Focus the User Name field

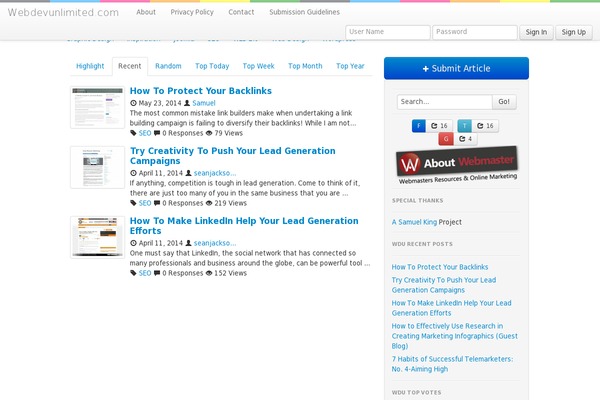388,32
